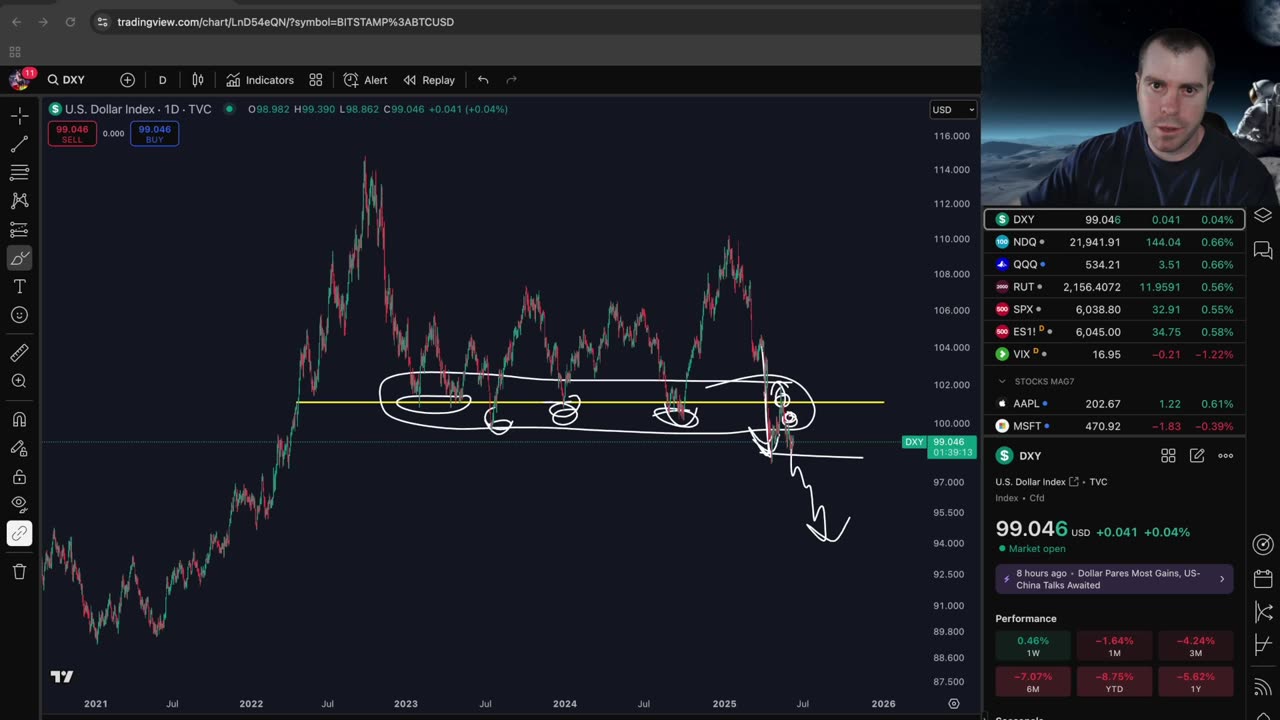Select the trend line drawing tool
1280x720 pixels.
[x=19, y=145]
